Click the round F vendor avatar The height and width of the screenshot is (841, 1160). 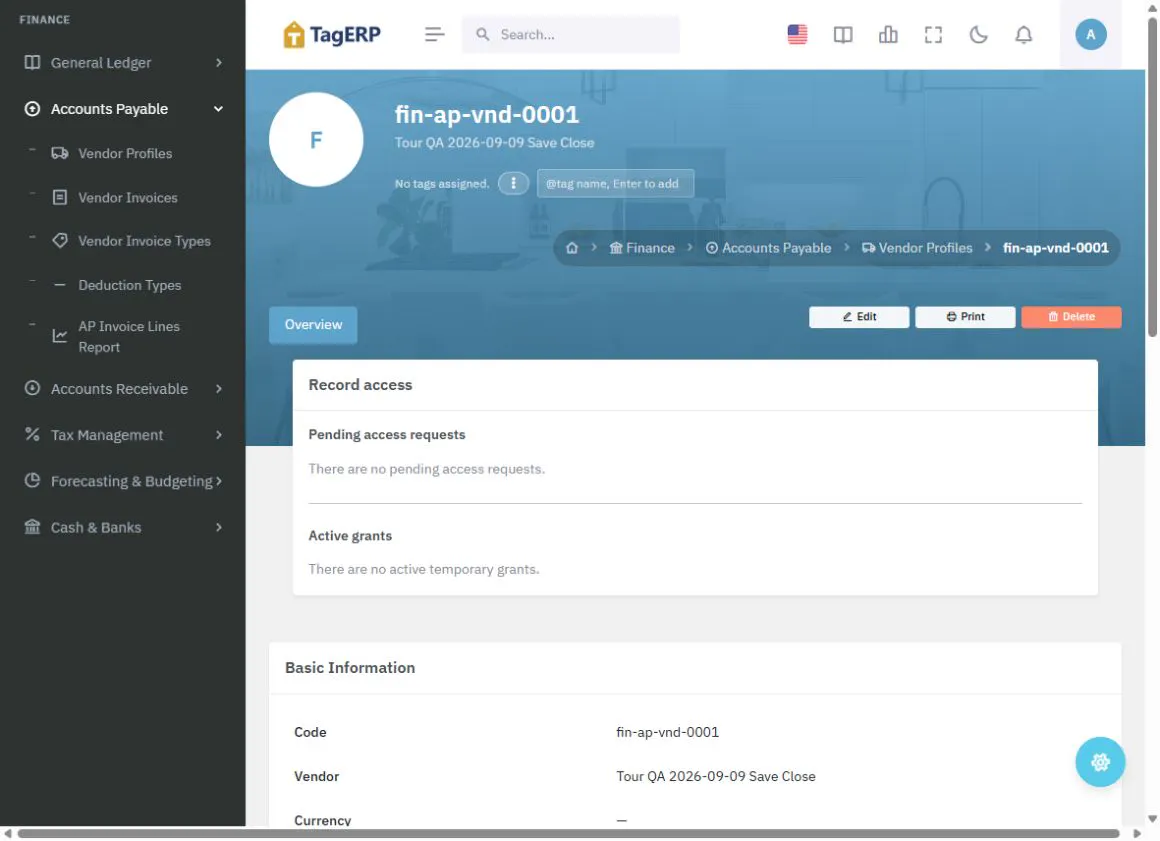click(x=316, y=140)
